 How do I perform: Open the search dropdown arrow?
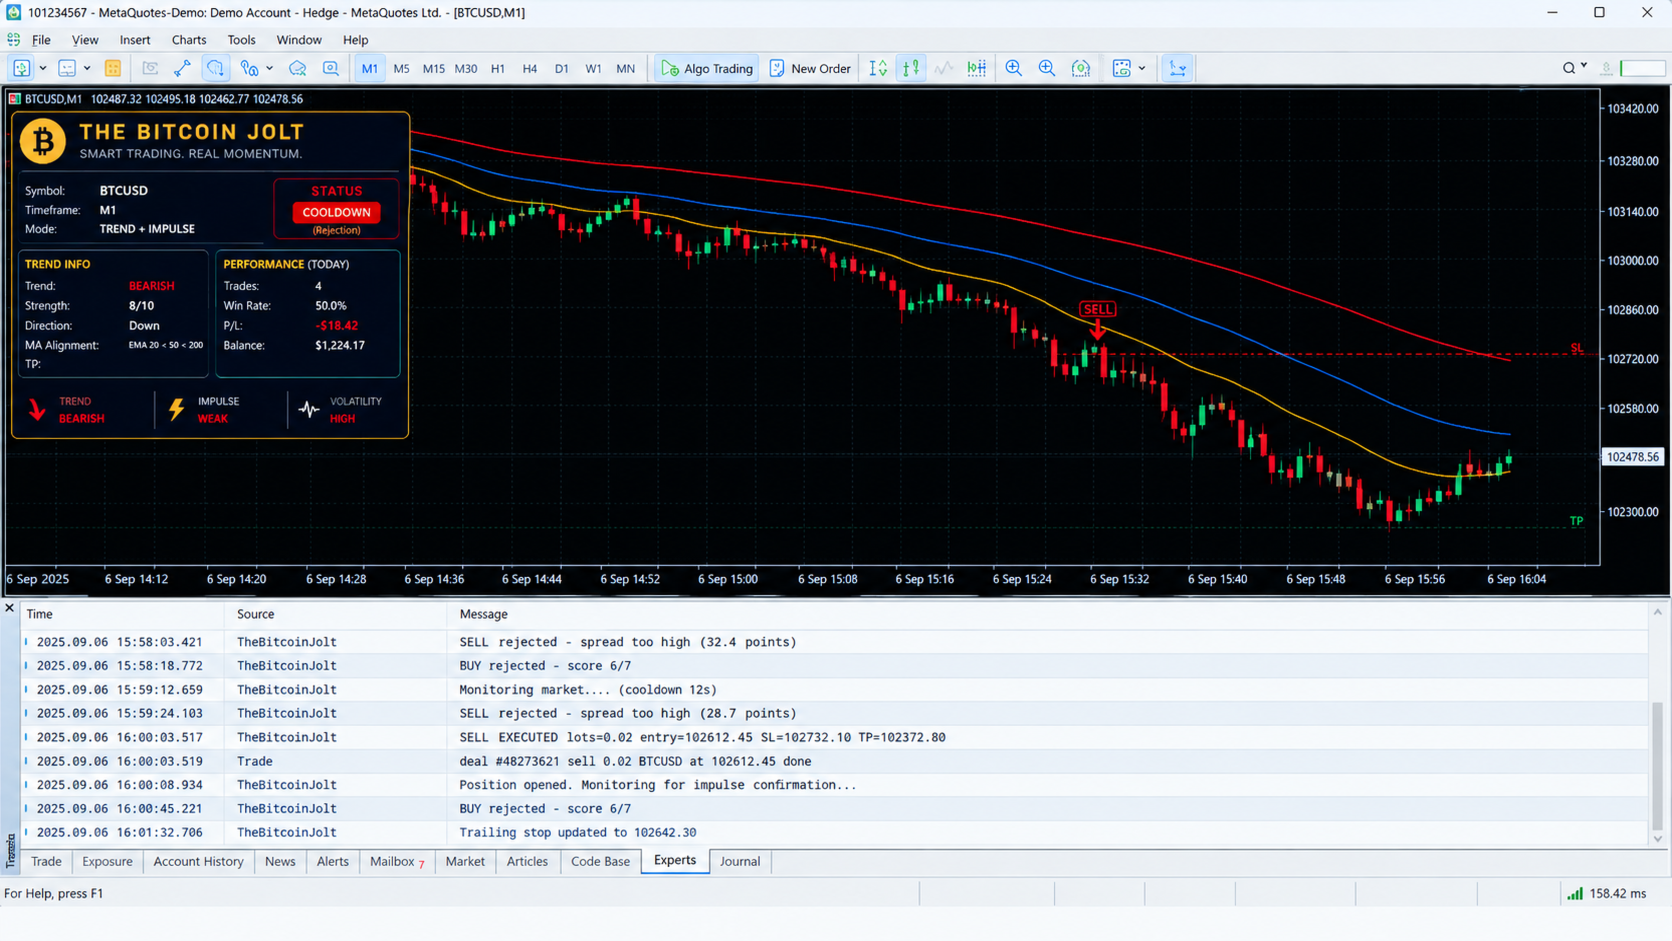pos(1584,67)
